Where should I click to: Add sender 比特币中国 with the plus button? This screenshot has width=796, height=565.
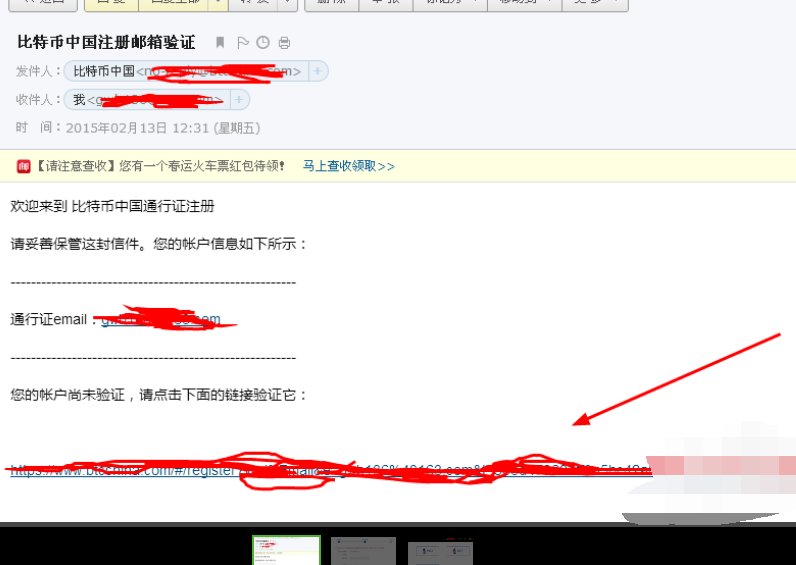coord(318,71)
